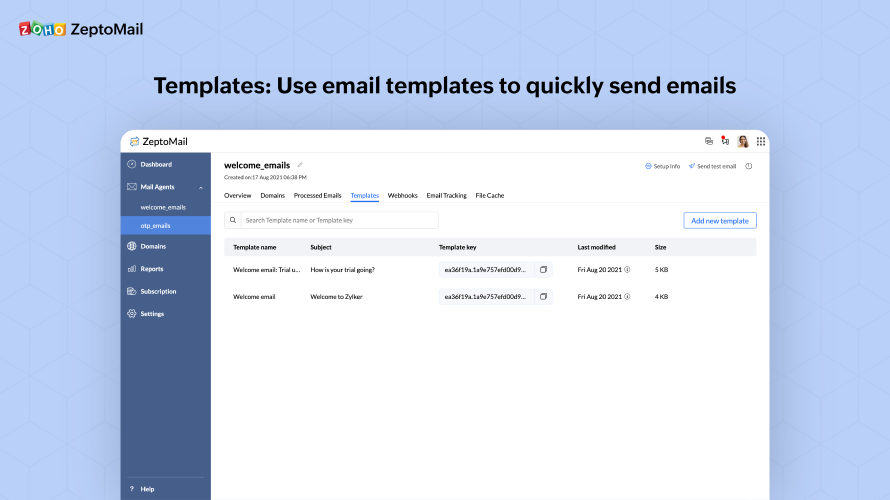Screen dimensions: 890x500
Task: Edit welcome_emails name with pencil icon
Action: [x=300, y=165]
